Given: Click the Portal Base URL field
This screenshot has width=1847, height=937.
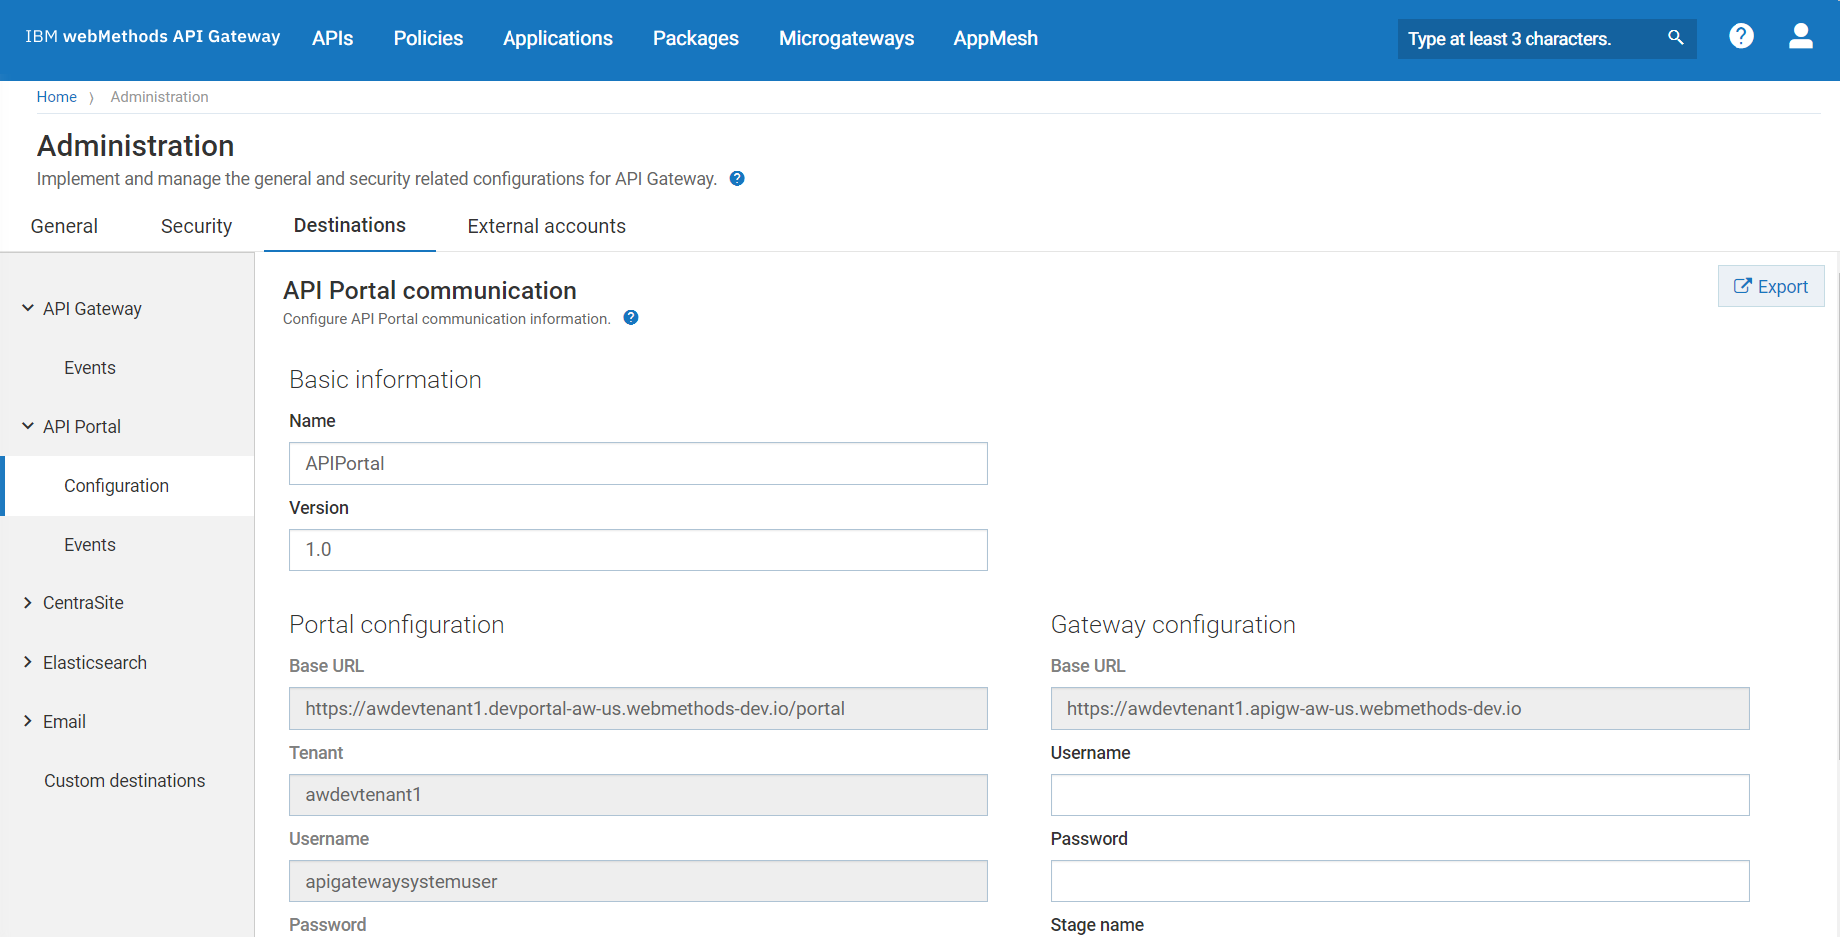Looking at the screenshot, I should [x=638, y=708].
